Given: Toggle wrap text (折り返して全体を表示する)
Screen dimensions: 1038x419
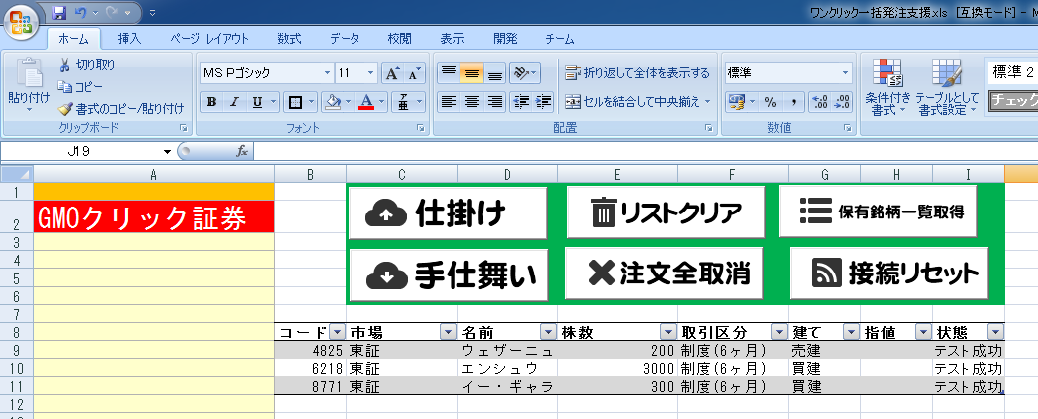Looking at the screenshot, I should [x=637, y=73].
